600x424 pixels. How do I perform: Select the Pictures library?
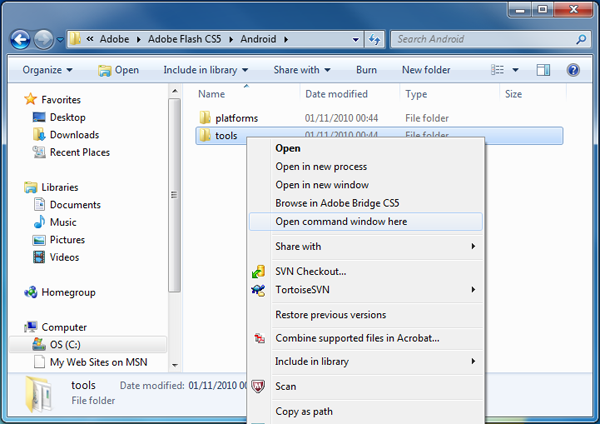click(59, 240)
